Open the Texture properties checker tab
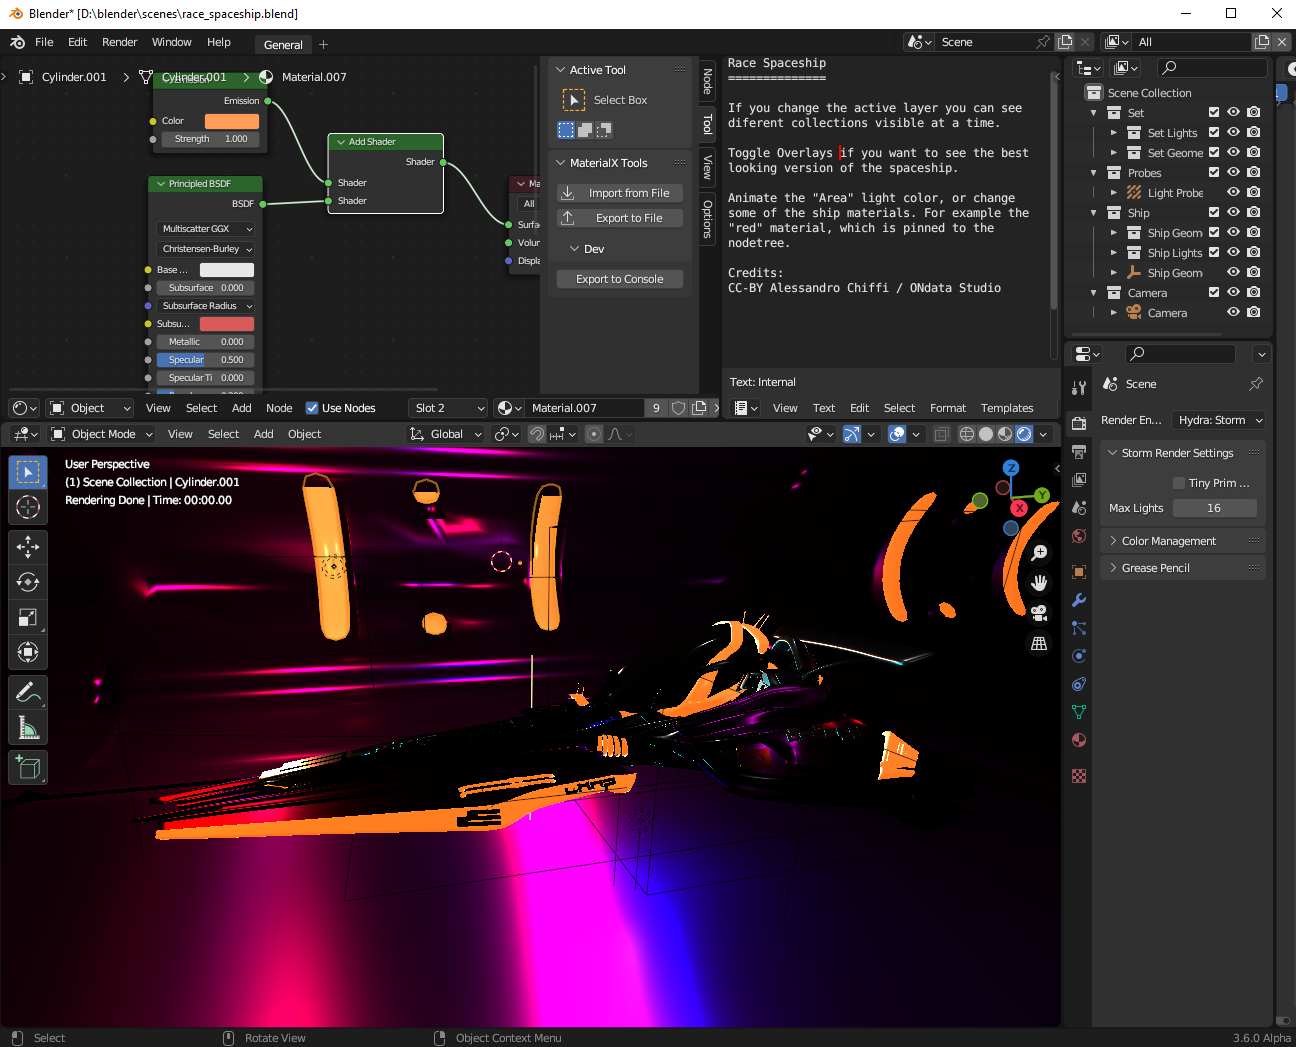Image resolution: width=1296 pixels, height=1047 pixels. 1079,776
